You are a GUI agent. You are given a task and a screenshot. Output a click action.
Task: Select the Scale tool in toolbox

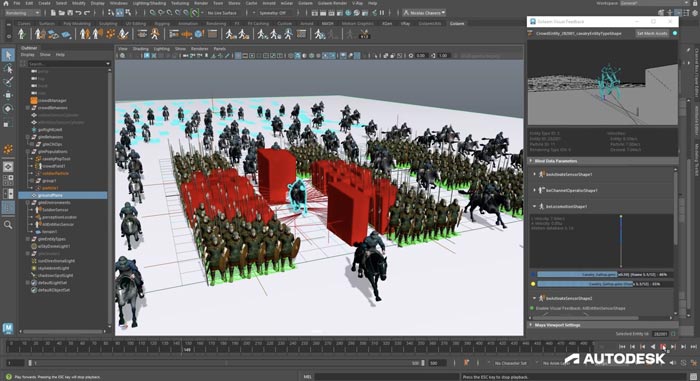(x=8, y=124)
